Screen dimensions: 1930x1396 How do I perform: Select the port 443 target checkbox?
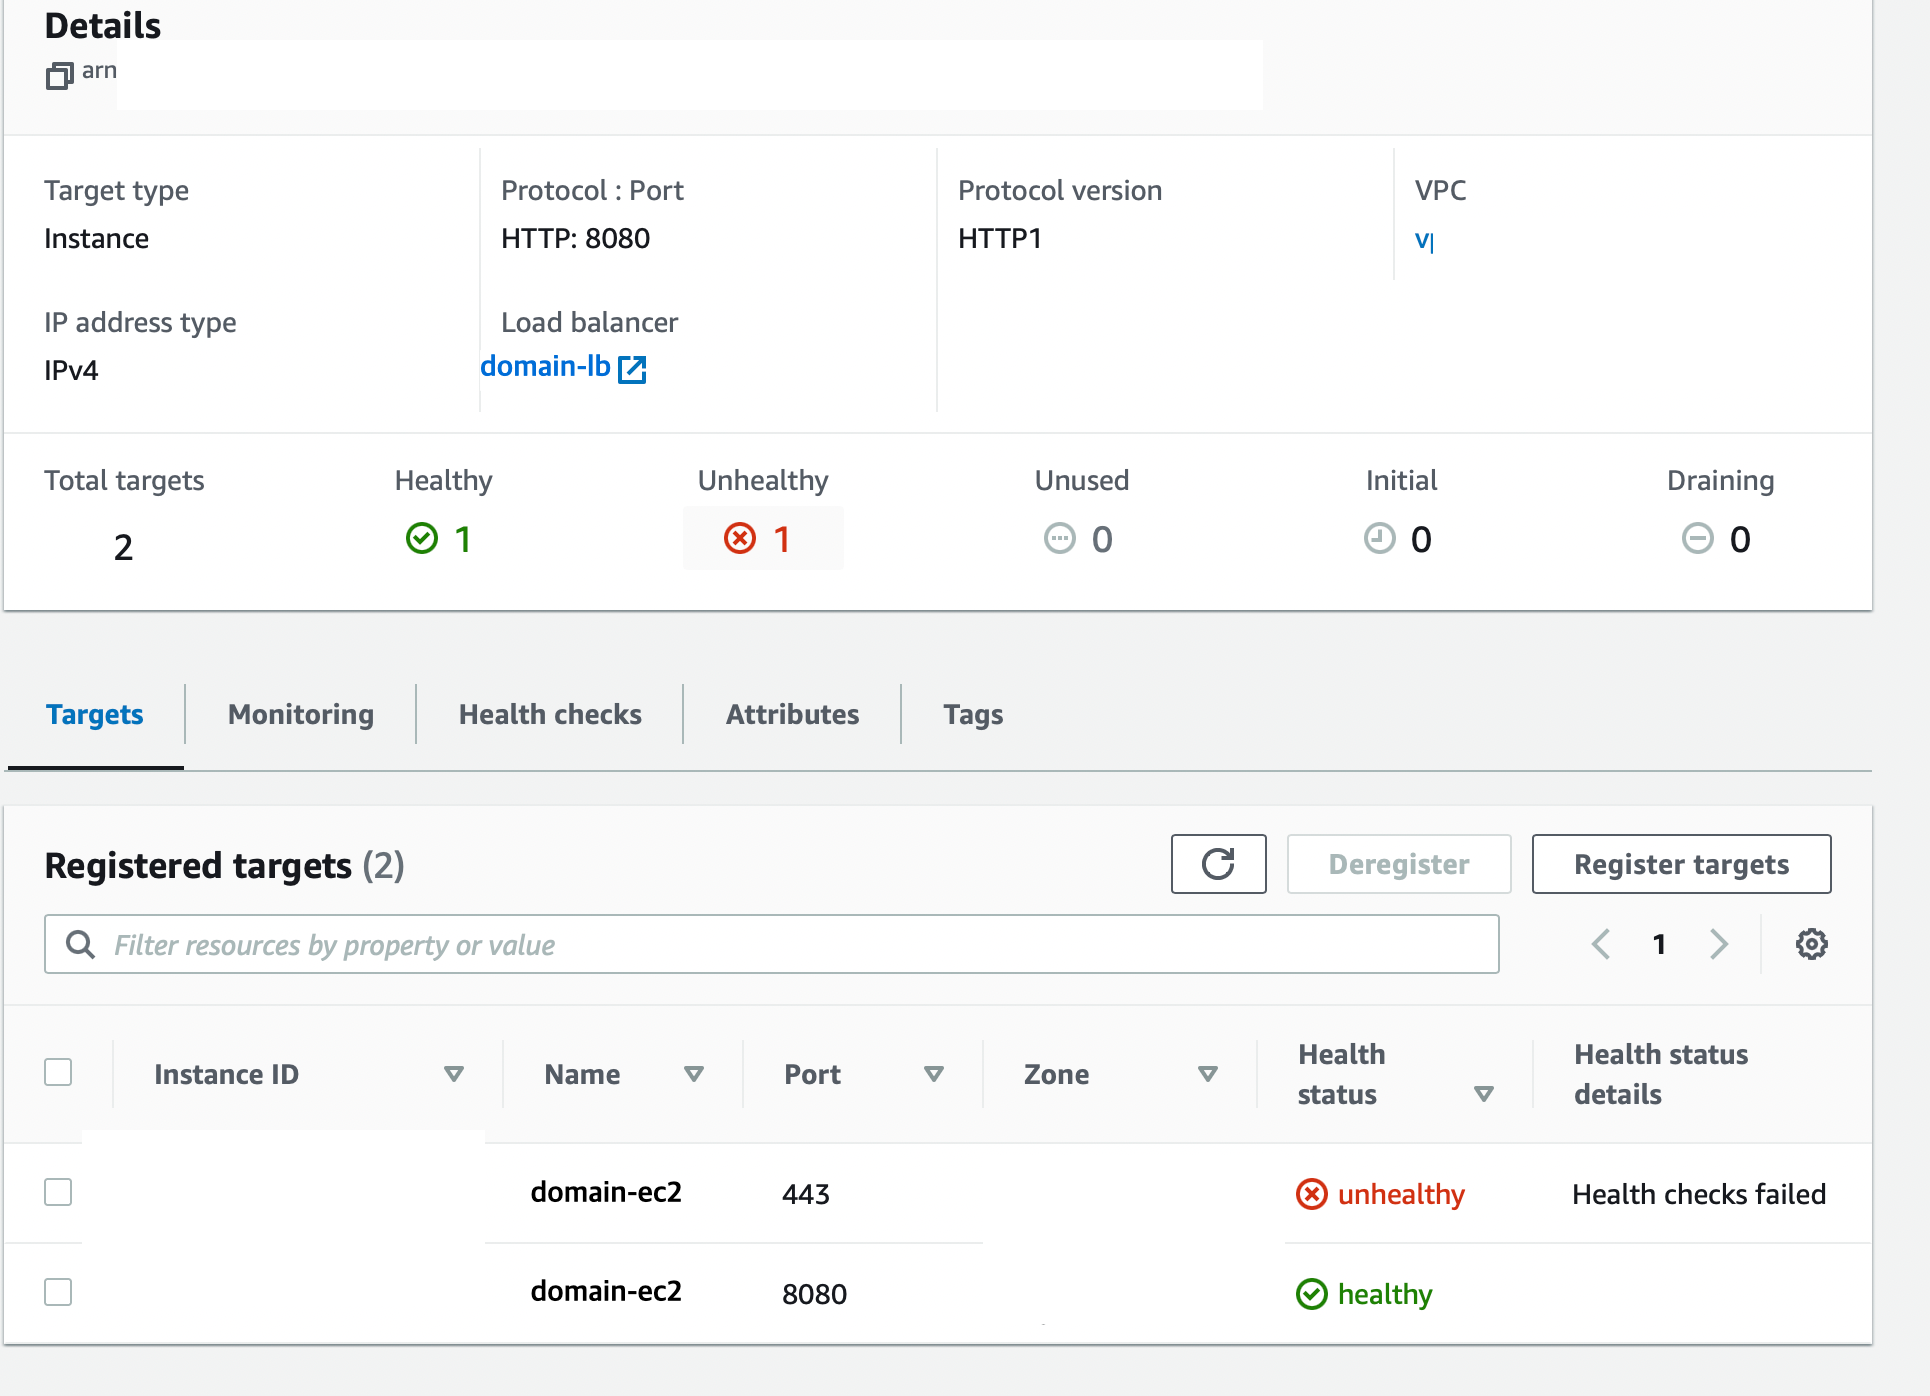coord(58,1192)
